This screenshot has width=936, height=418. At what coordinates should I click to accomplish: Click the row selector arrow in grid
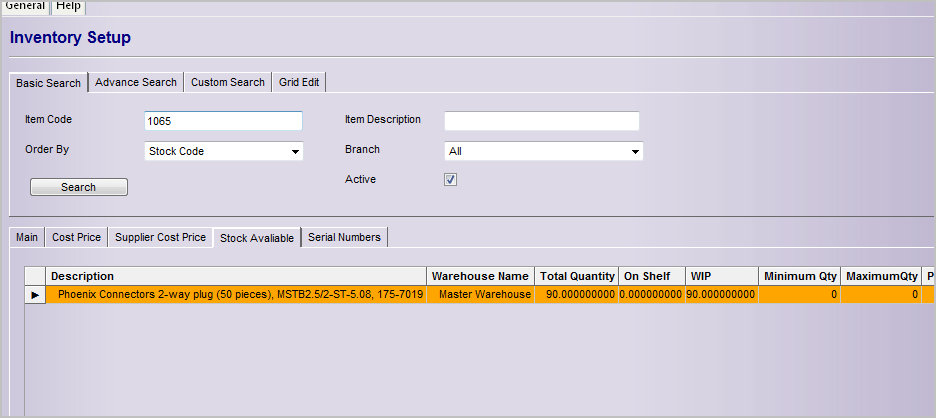pos(35,295)
